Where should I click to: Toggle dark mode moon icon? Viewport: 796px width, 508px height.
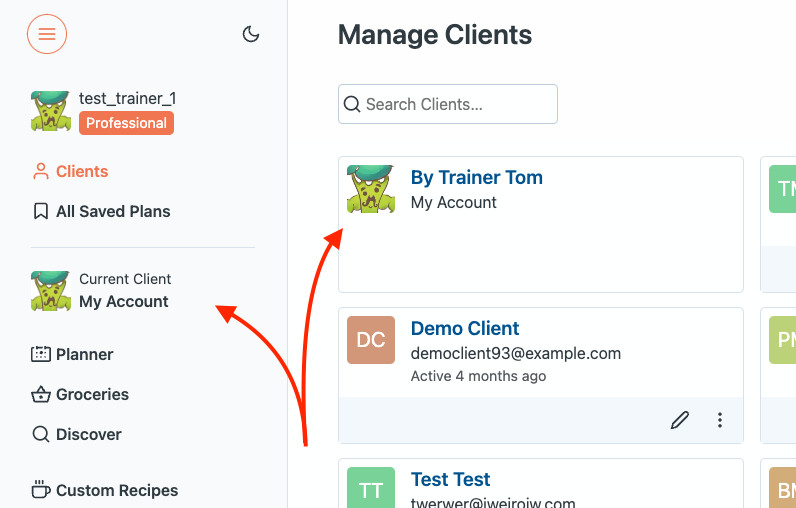251,34
